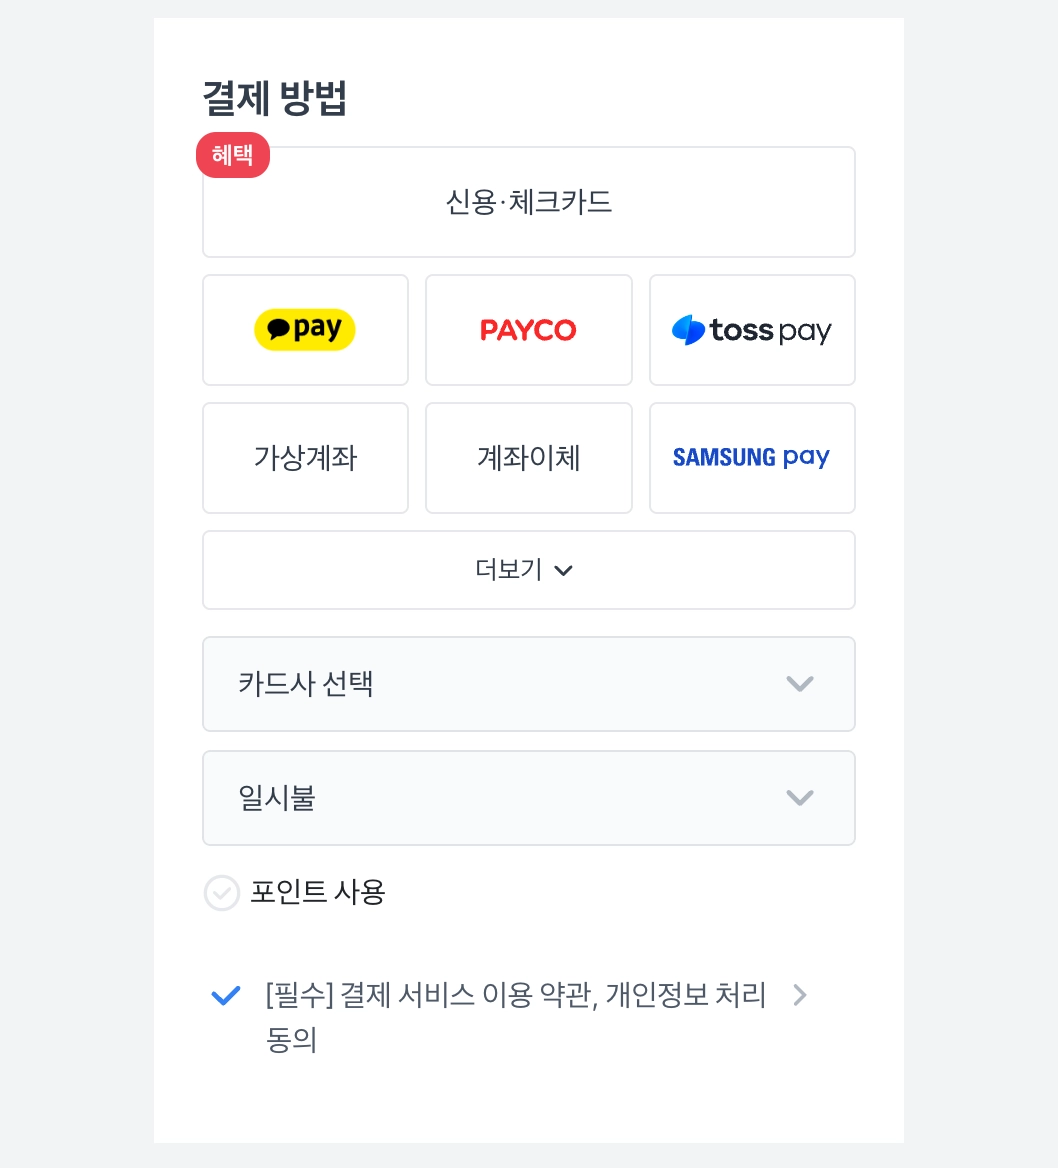1058x1168 pixels.
Task: Click the 결제 방법 heading
Action: pyautogui.click(x=275, y=98)
